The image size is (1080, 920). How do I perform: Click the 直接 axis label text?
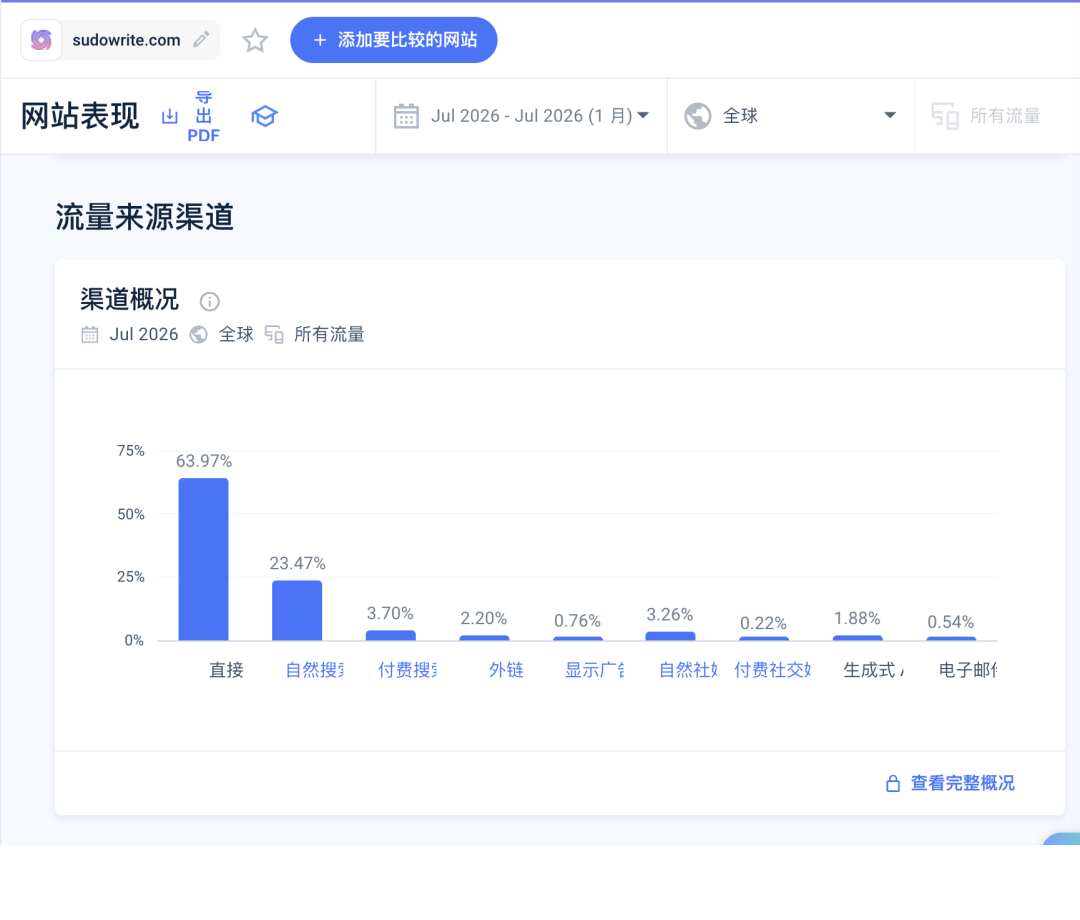point(227,669)
